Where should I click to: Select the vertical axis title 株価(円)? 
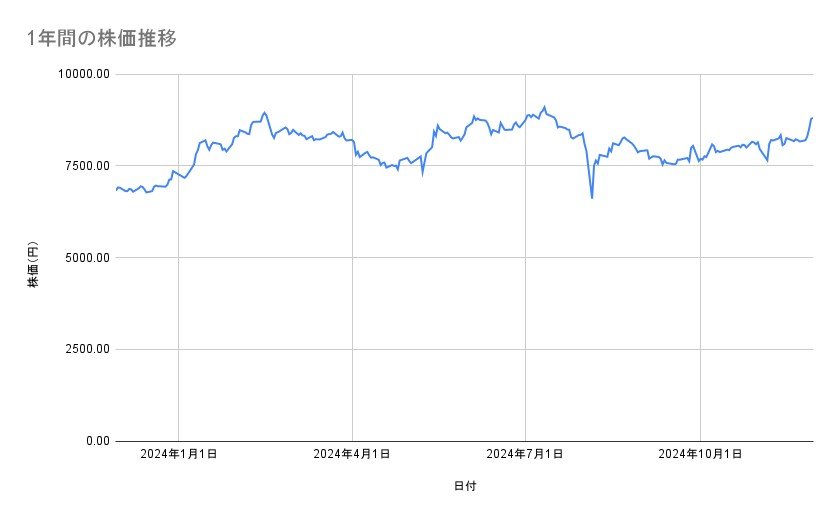tap(33, 265)
